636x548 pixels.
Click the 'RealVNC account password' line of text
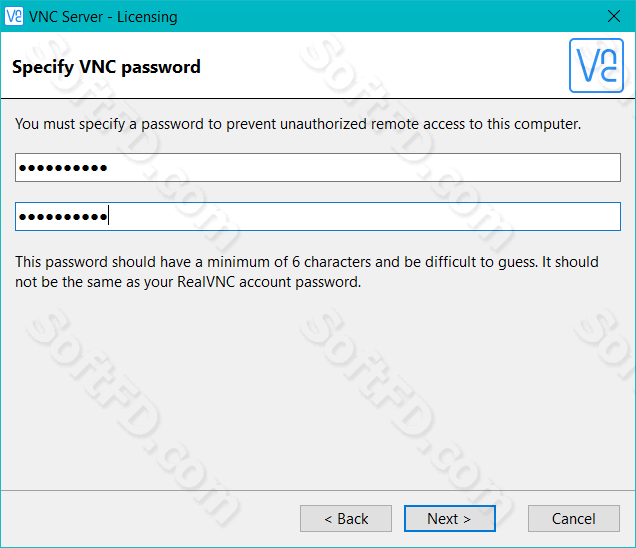[x=188, y=282]
